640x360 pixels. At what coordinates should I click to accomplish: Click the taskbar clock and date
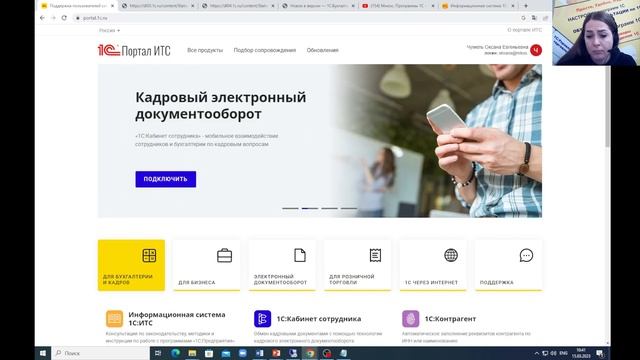[581, 353]
